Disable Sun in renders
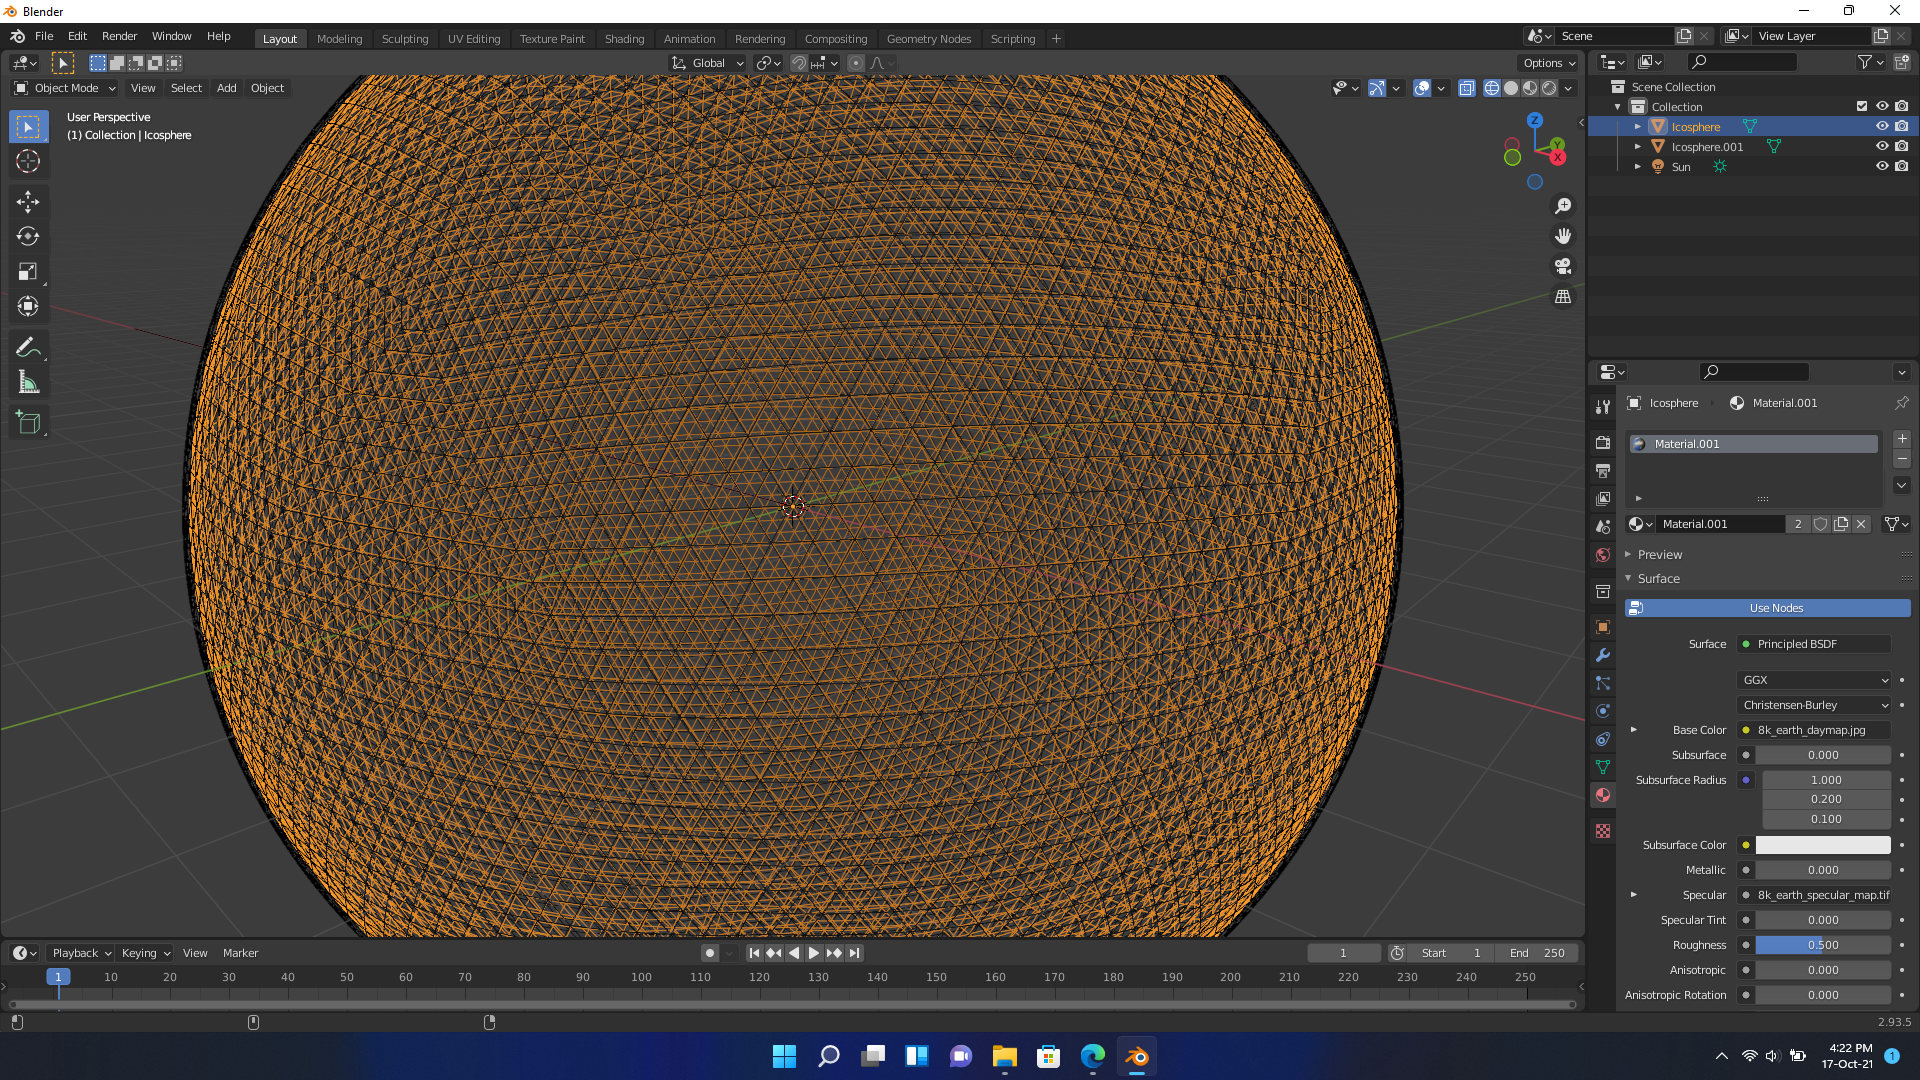 click(x=1902, y=167)
